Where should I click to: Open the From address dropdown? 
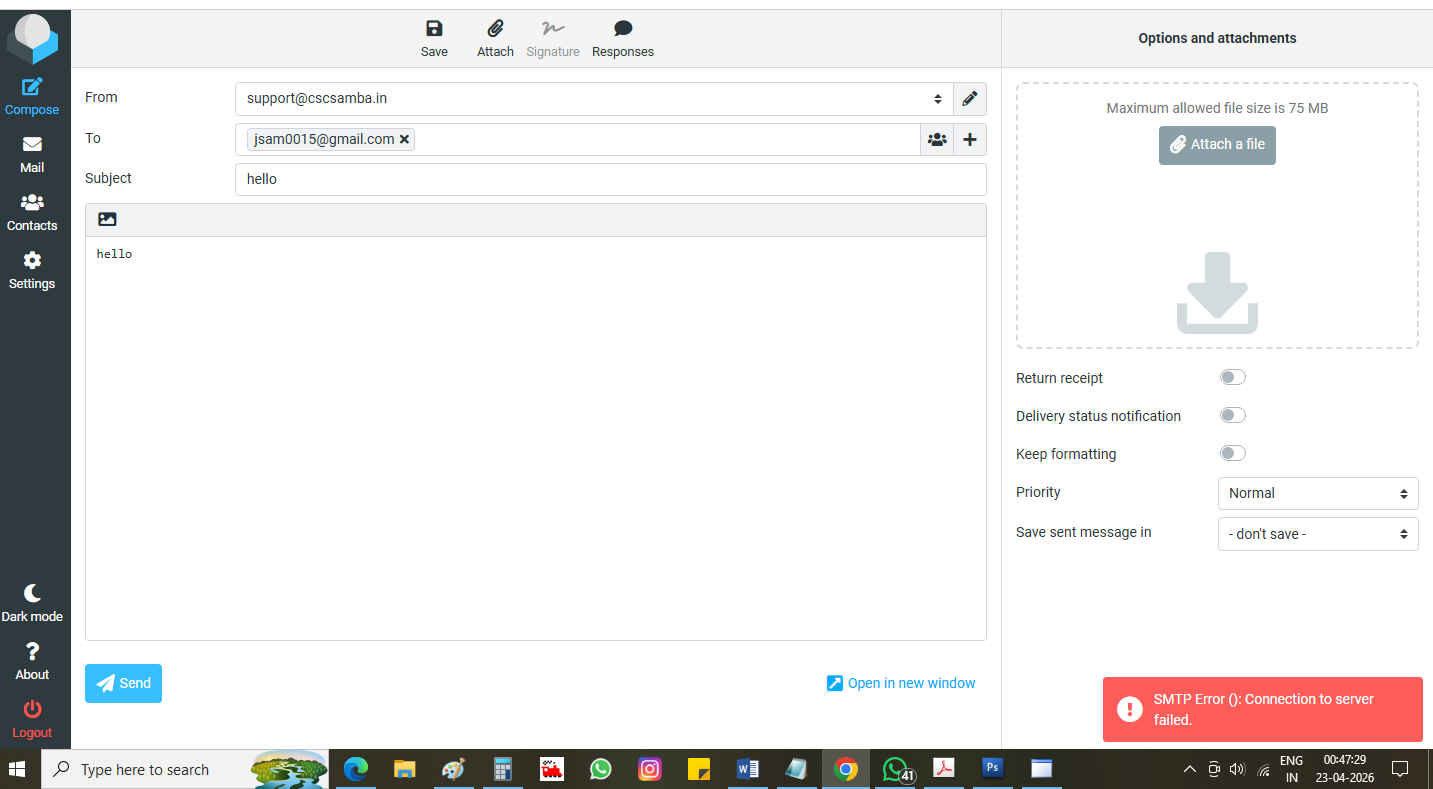(594, 99)
